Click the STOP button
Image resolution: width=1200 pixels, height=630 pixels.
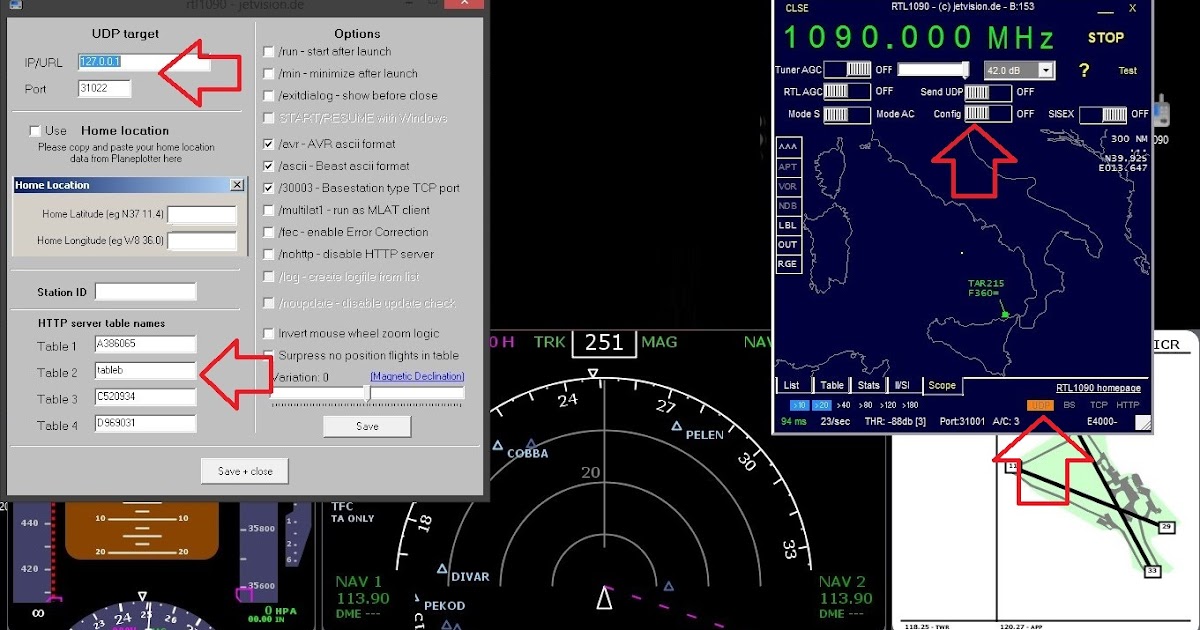click(1107, 36)
